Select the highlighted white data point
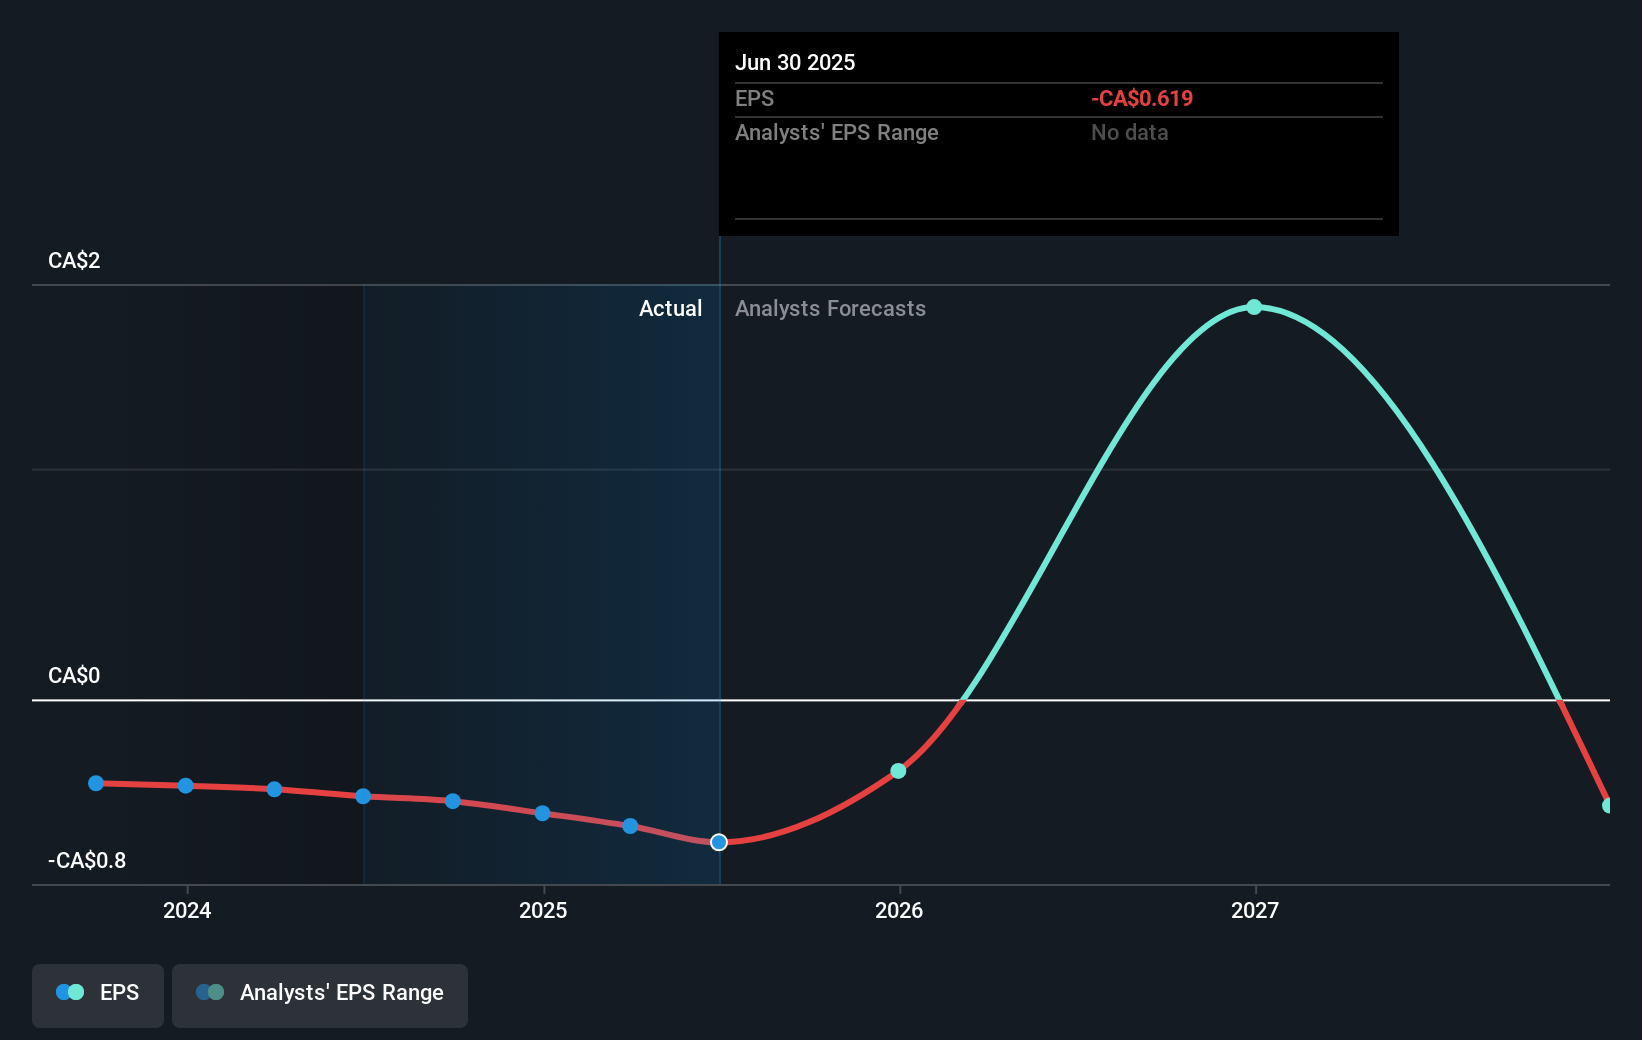 718,842
